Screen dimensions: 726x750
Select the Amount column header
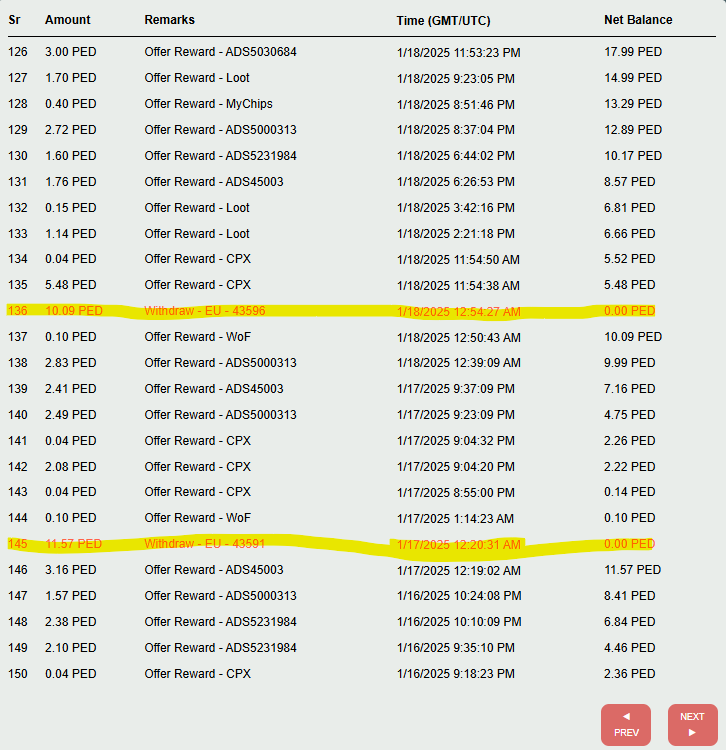[x=67, y=20]
